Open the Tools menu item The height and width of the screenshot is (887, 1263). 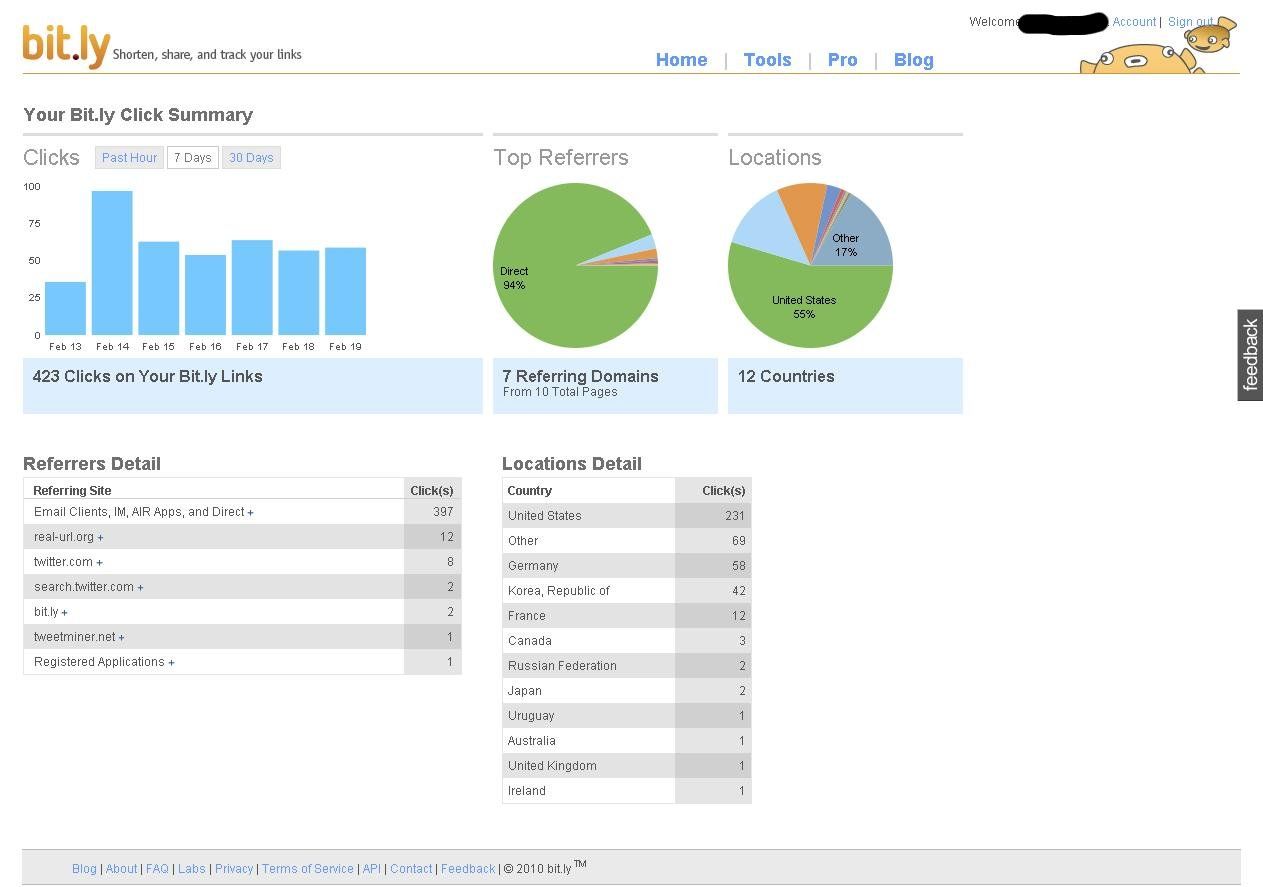[x=767, y=60]
